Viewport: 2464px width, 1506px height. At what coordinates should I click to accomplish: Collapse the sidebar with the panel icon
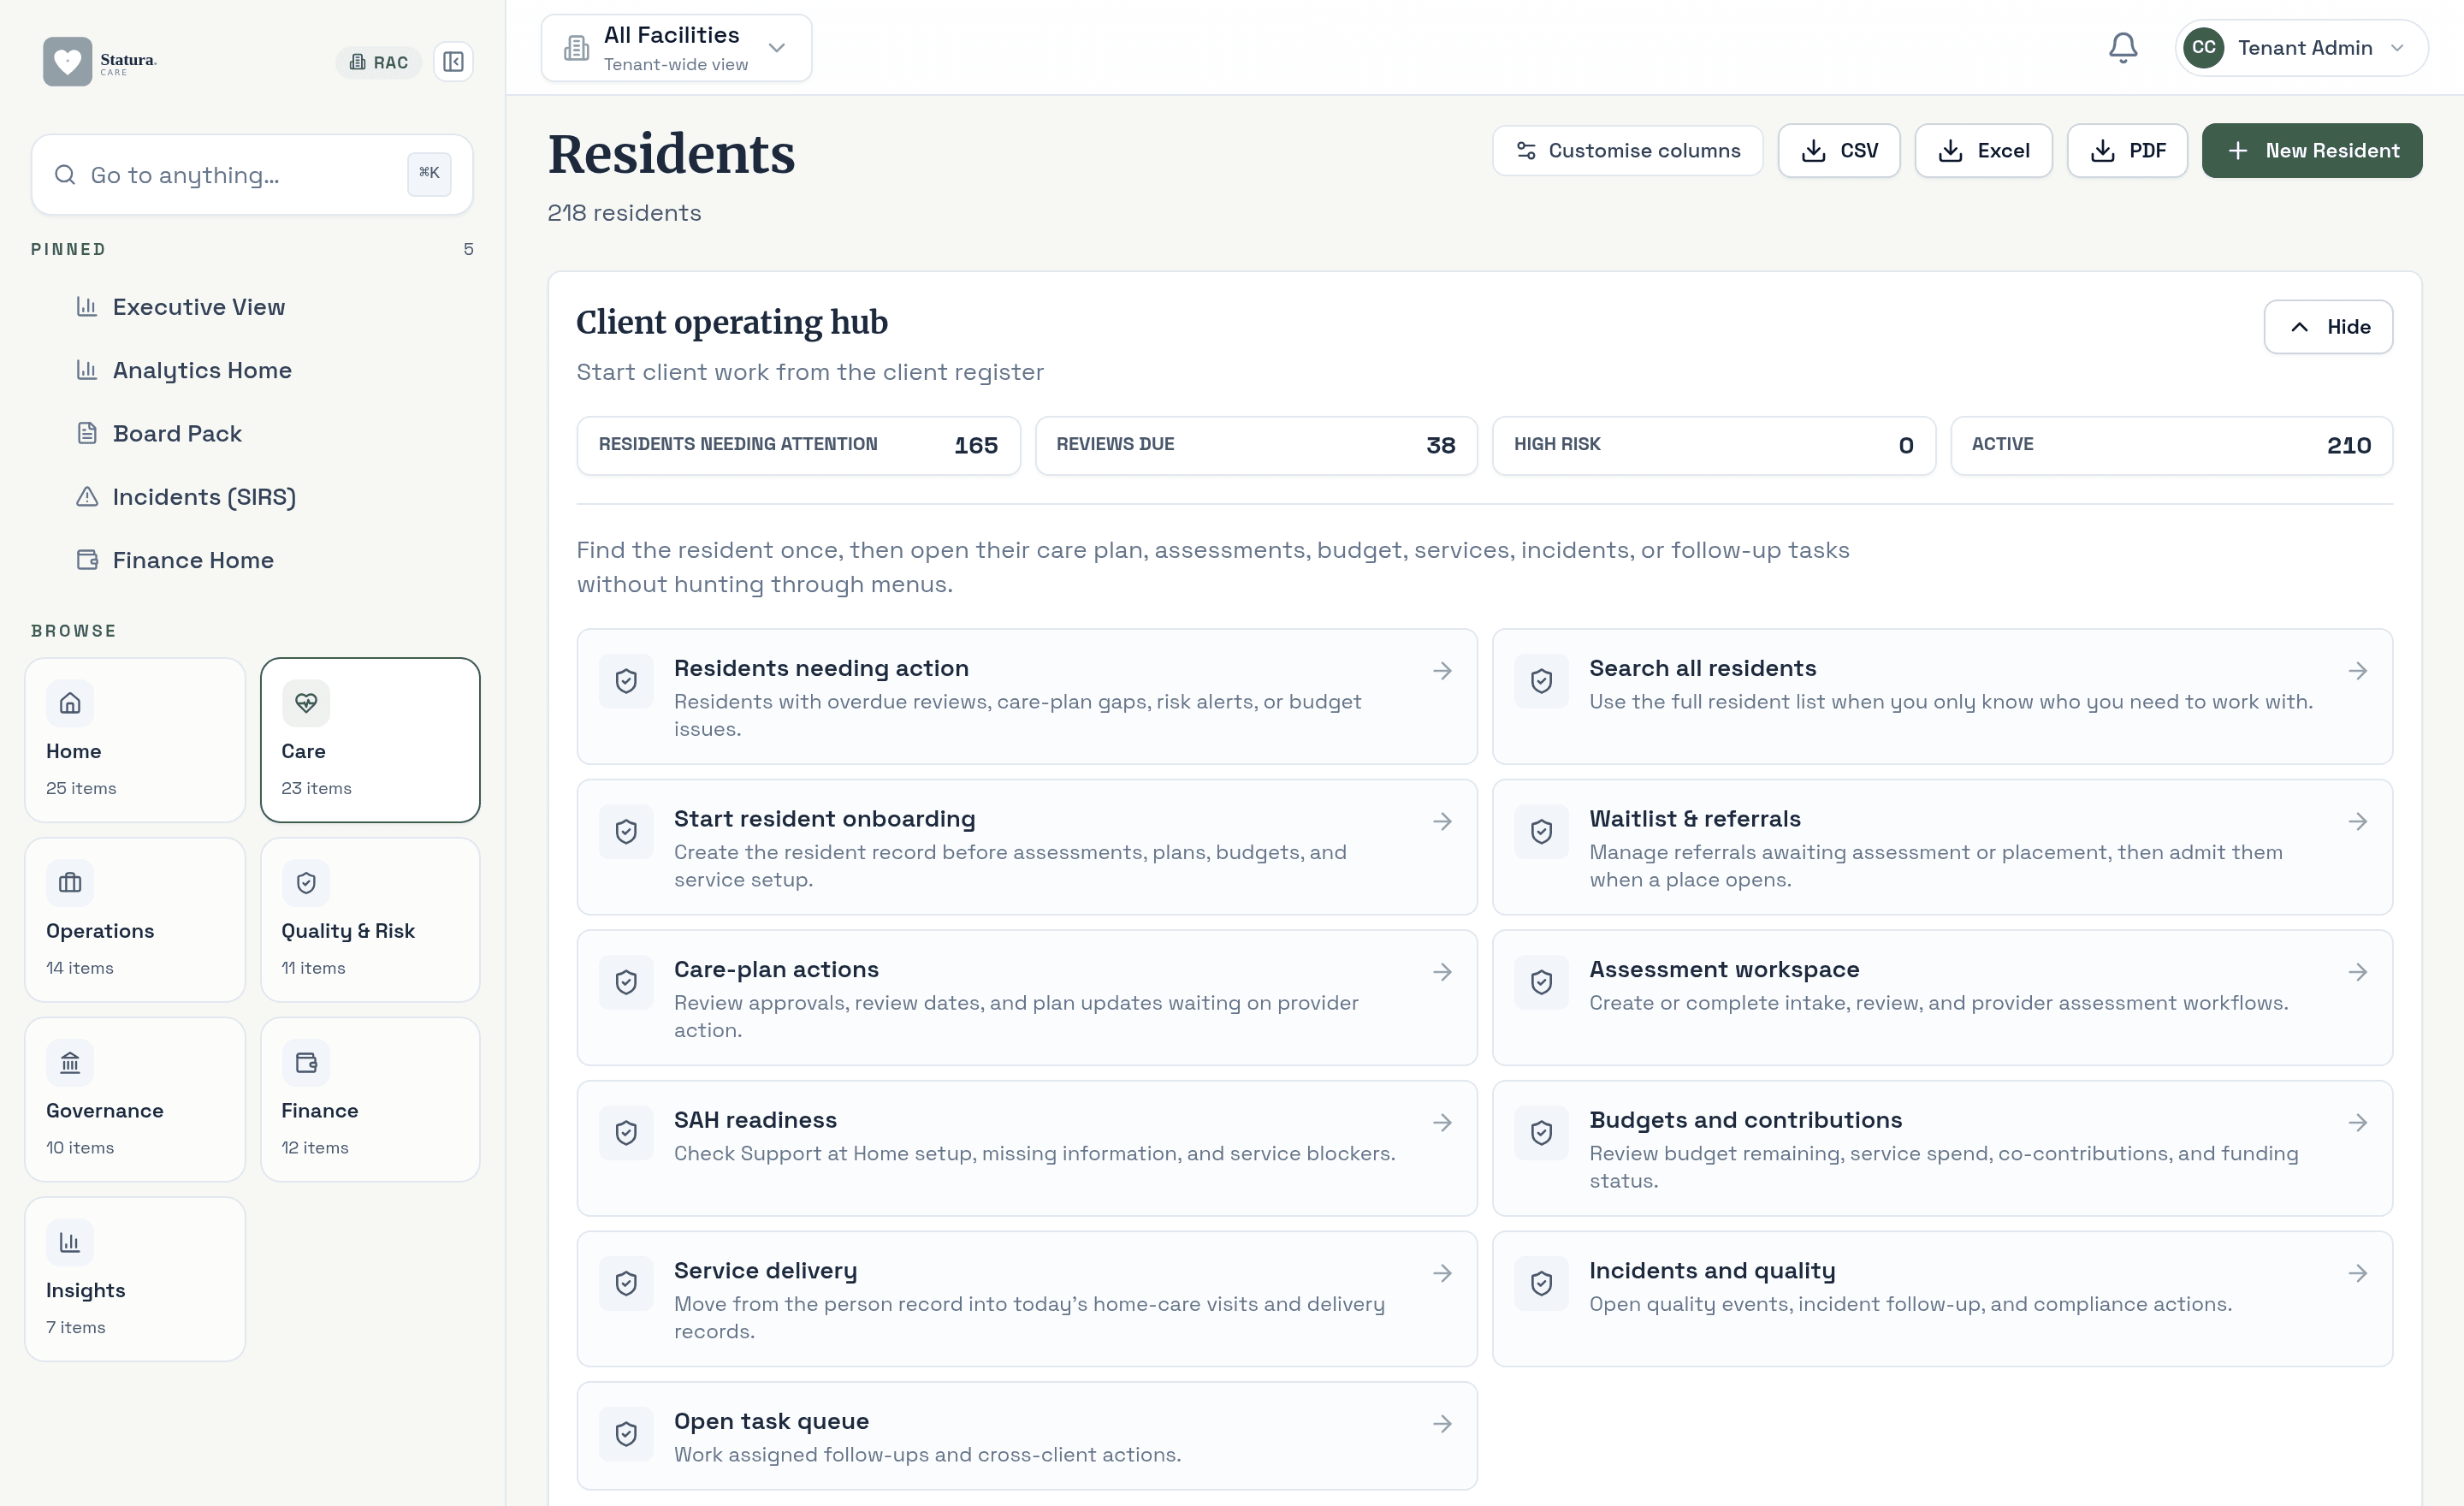point(453,62)
